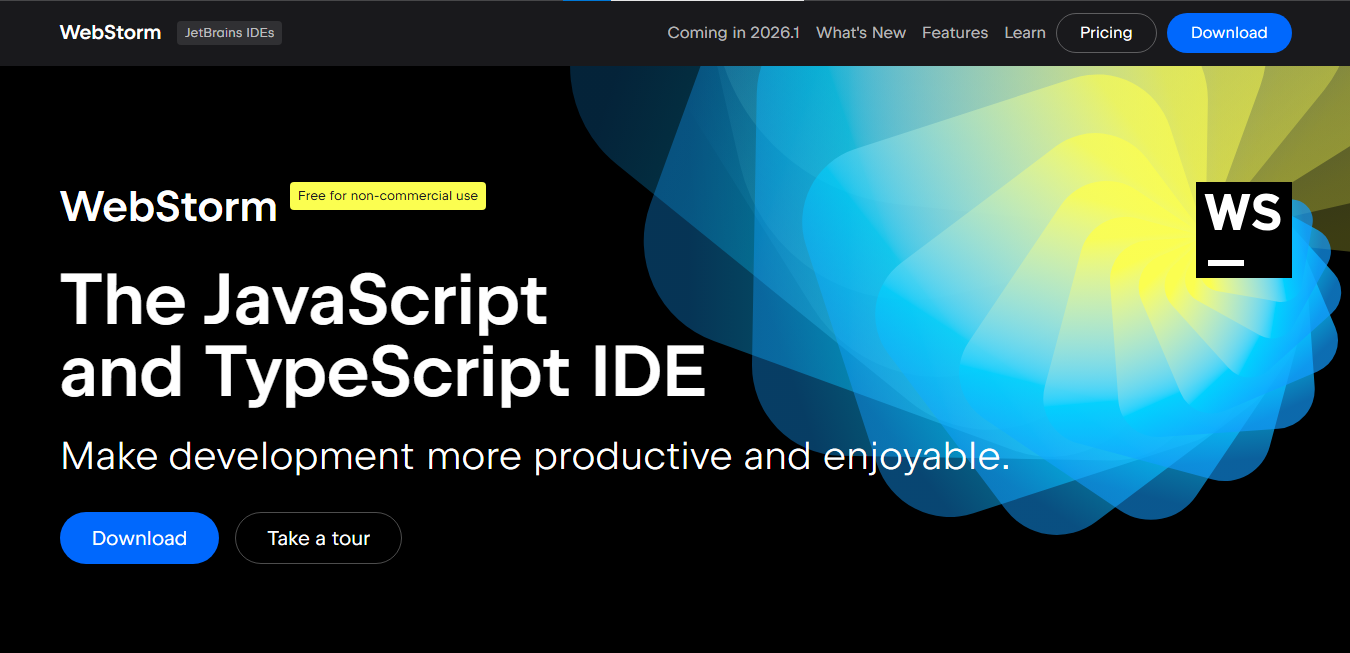Click the 'Make development more productive and enjoyable.' tagline
1350x653 pixels.
tap(535, 456)
